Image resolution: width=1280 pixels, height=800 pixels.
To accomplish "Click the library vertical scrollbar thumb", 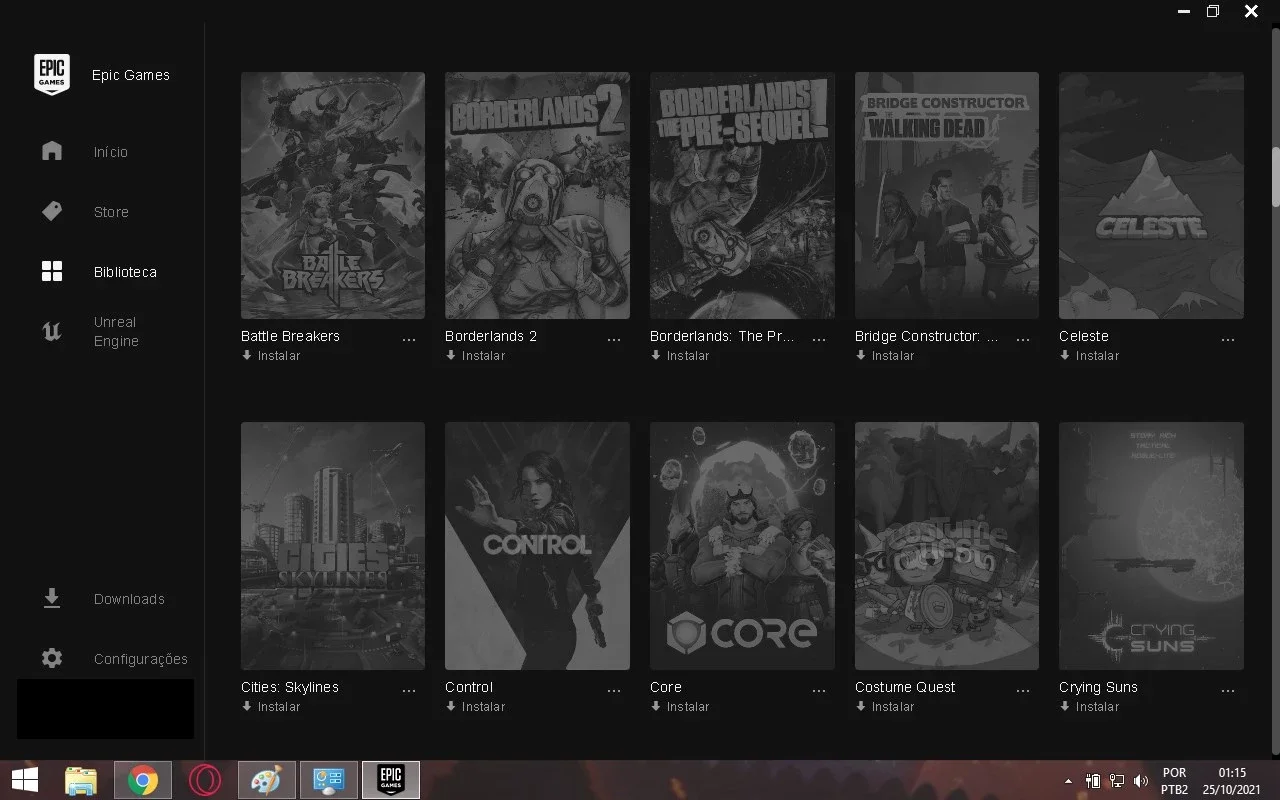I will 1275,178.
